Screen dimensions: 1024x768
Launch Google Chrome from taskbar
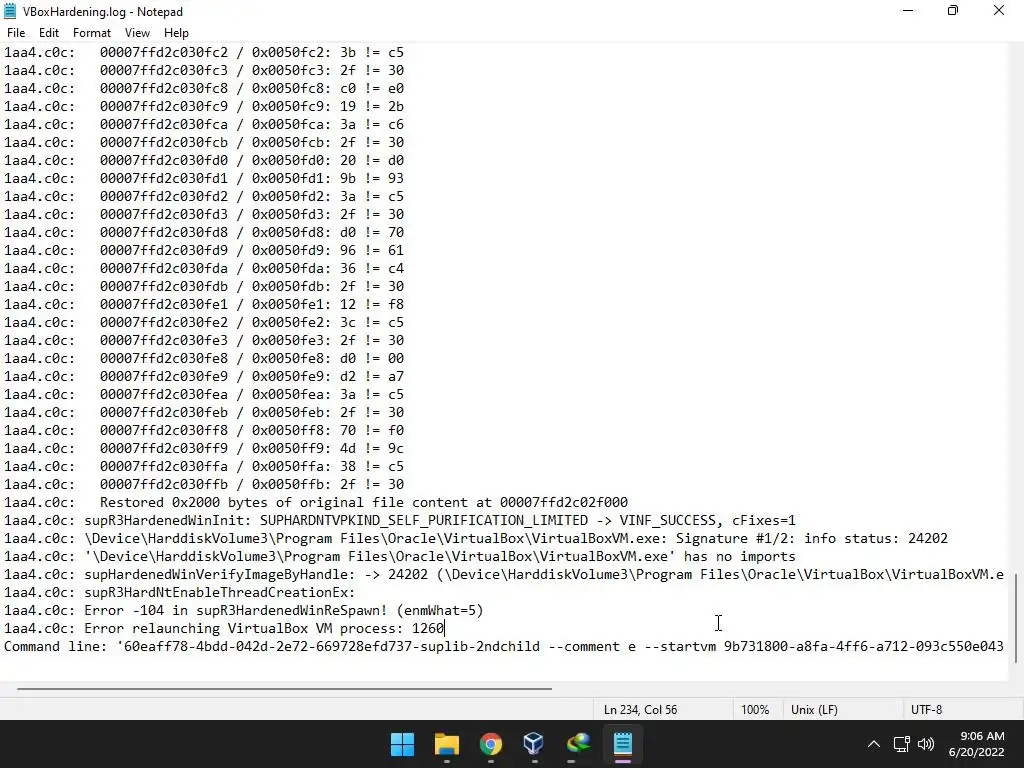(490, 744)
